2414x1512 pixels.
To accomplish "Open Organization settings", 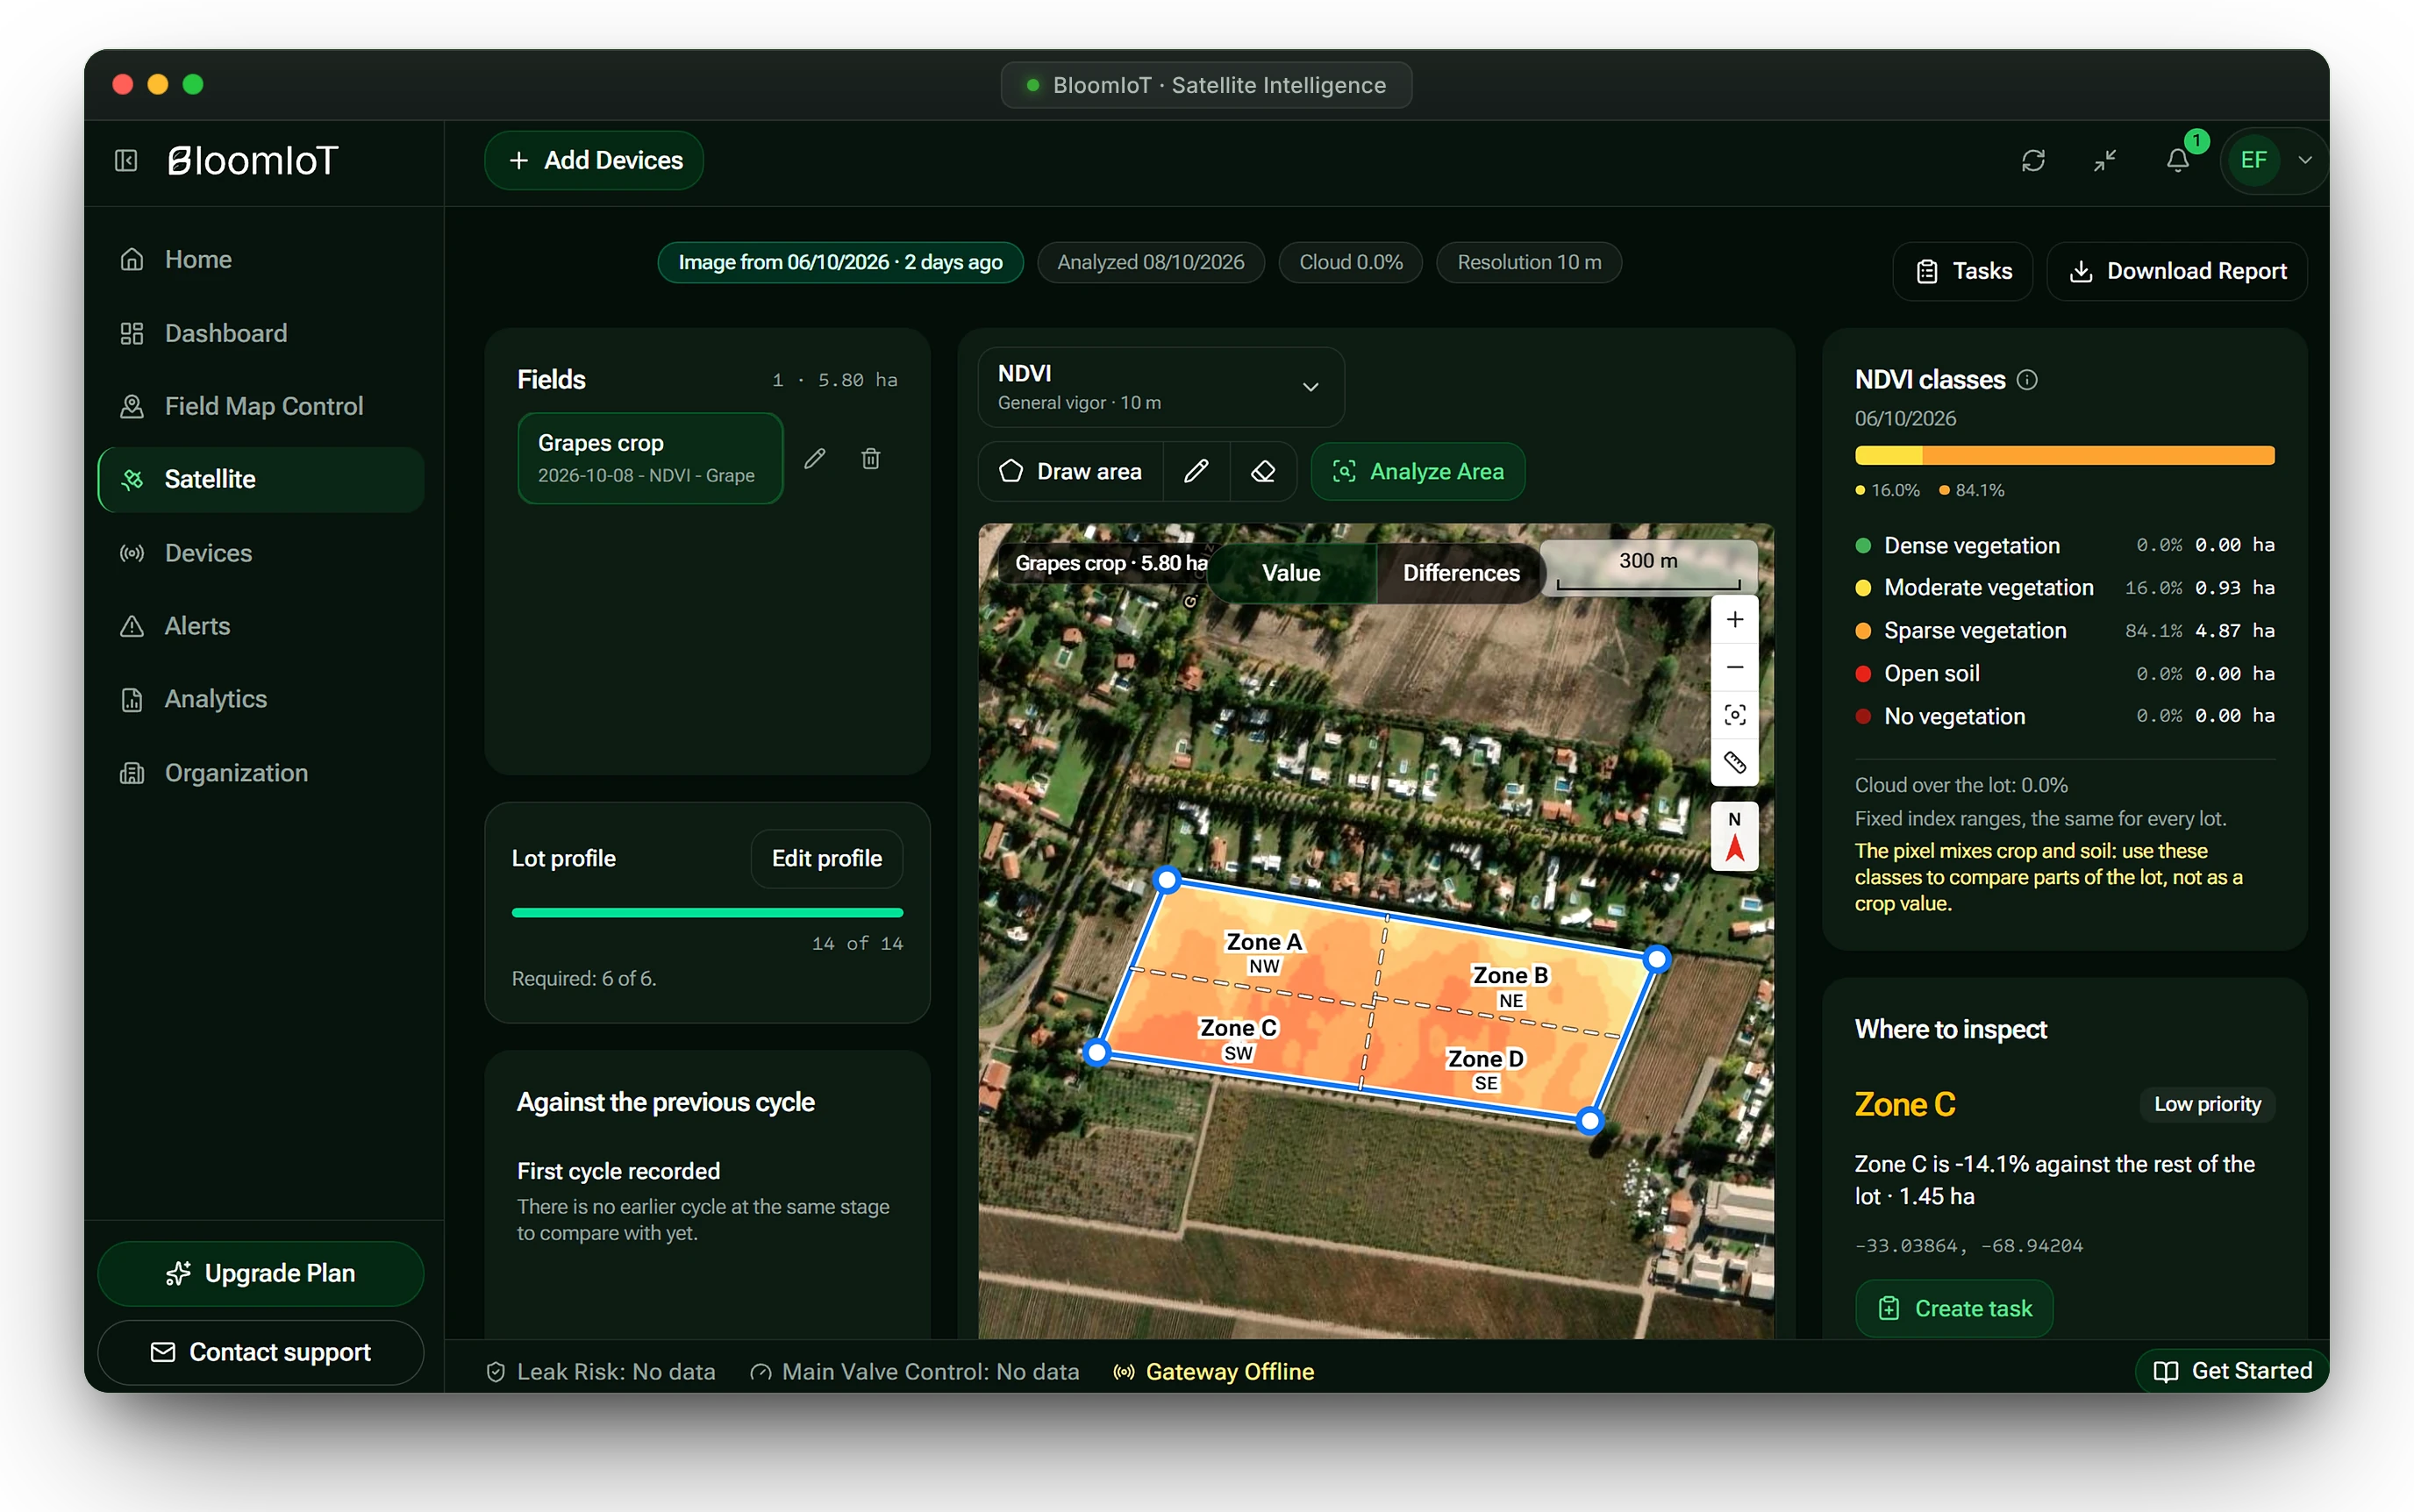I will pyautogui.click(x=261, y=773).
